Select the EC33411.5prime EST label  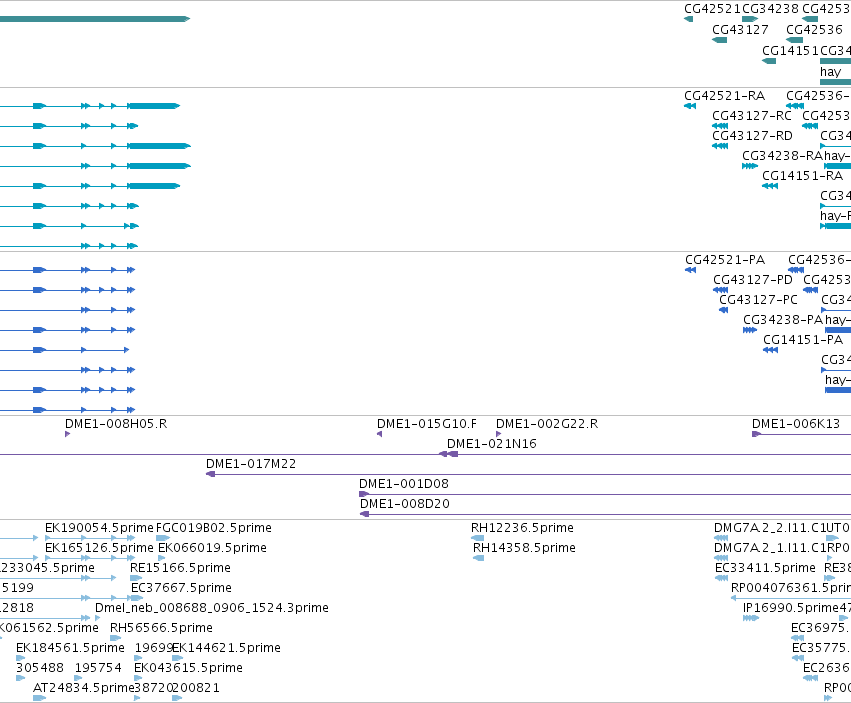pos(765,568)
